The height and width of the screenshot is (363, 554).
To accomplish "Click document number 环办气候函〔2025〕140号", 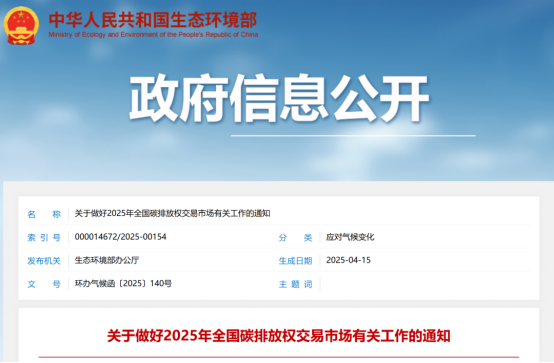I will (123, 283).
